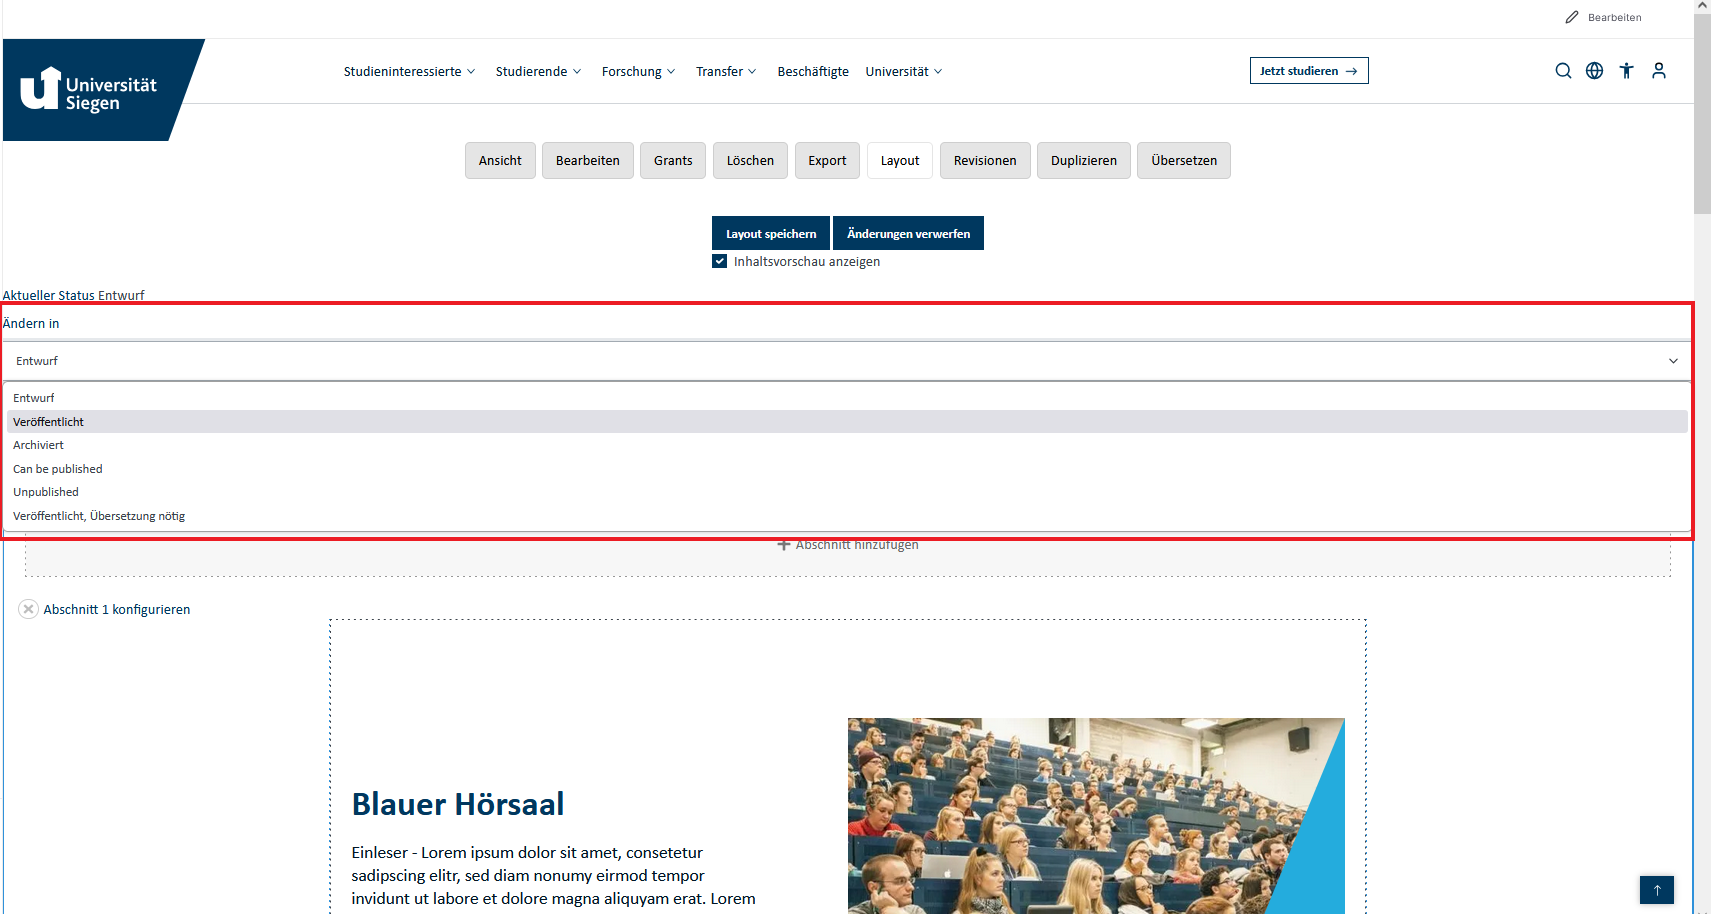Click the Jetzt studieren button
The image size is (1711, 914).
(x=1309, y=70)
